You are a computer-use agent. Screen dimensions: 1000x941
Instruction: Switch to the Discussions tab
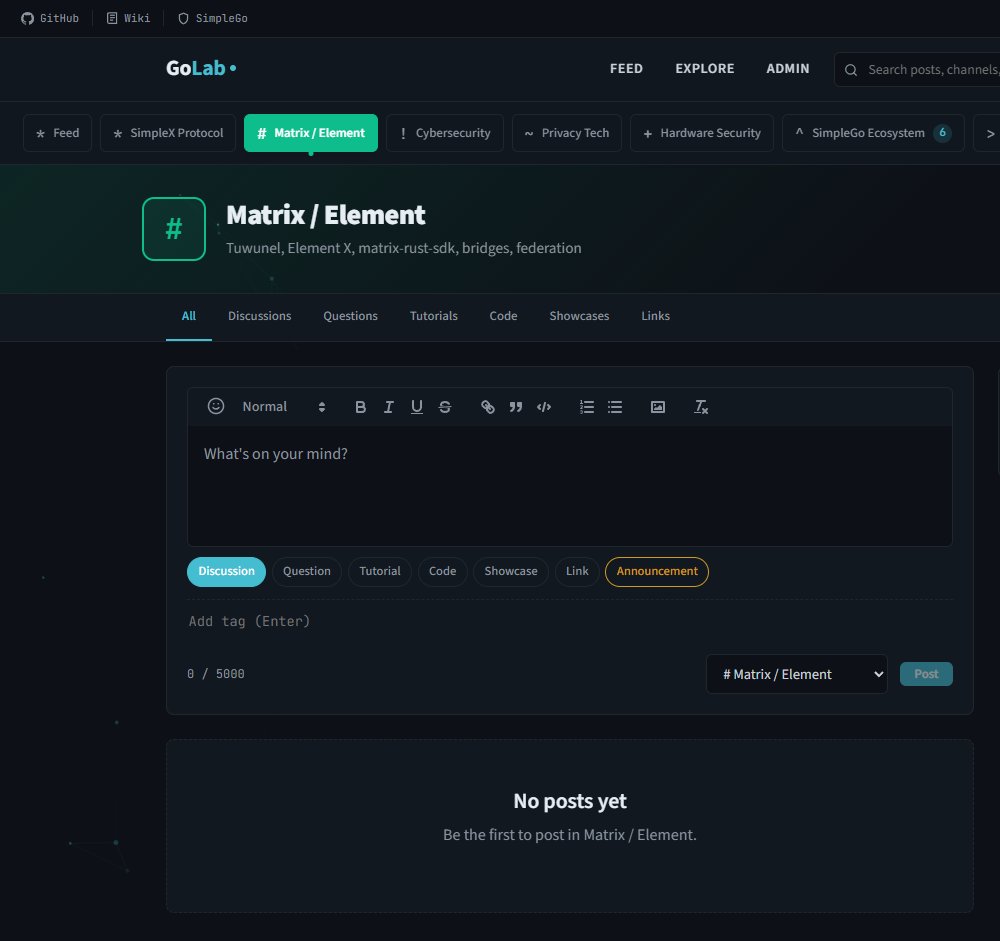(x=260, y=316)
